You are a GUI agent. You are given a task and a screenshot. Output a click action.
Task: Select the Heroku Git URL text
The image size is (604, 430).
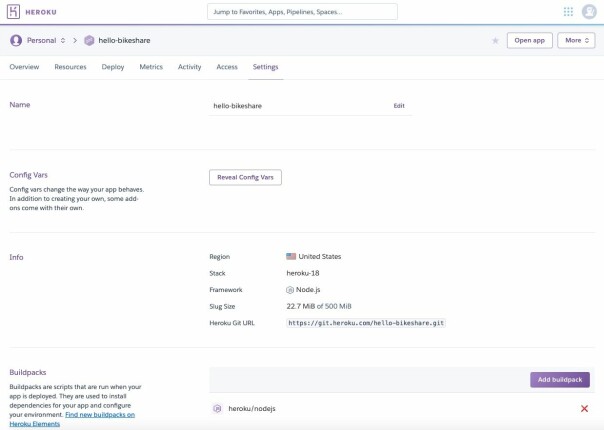[x=366, y=323]
